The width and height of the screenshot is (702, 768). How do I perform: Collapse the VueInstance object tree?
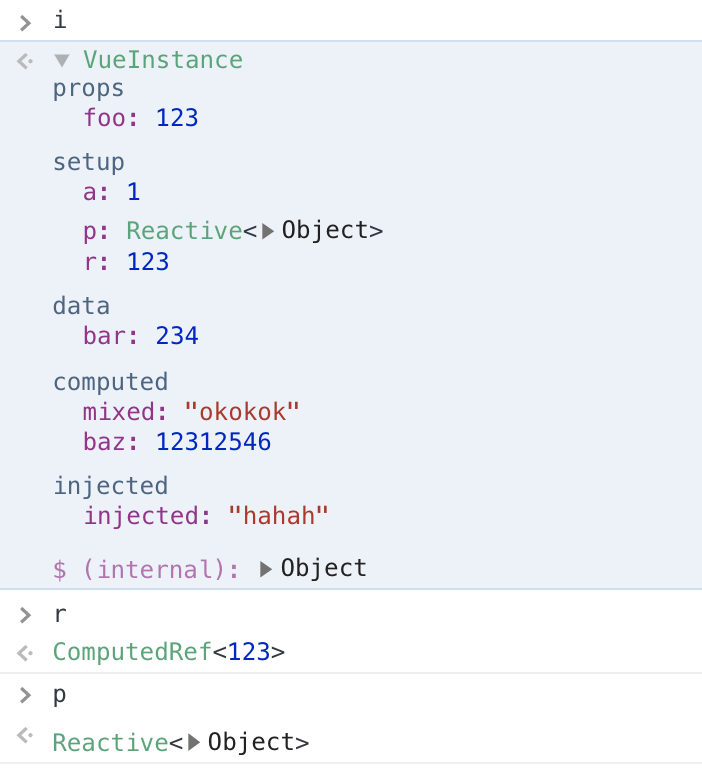(x=62, y=60)
